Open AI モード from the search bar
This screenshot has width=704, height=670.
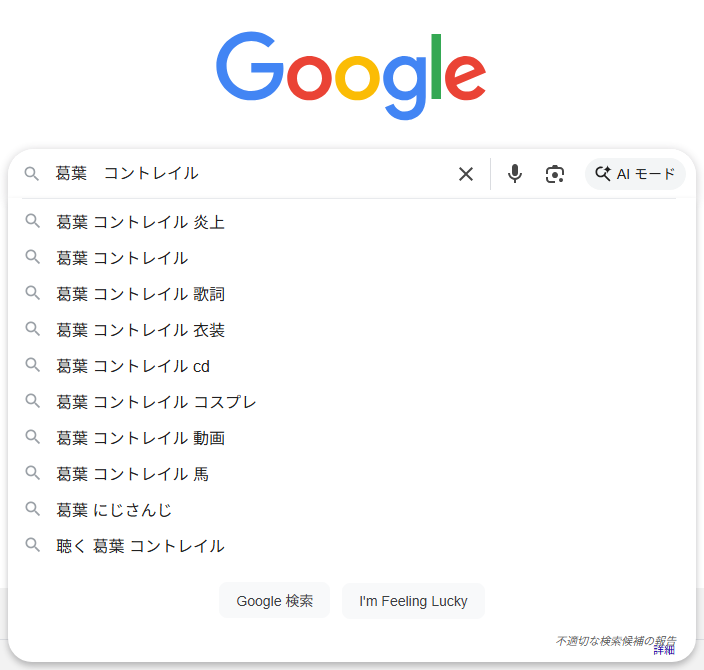tap(635, 174)
